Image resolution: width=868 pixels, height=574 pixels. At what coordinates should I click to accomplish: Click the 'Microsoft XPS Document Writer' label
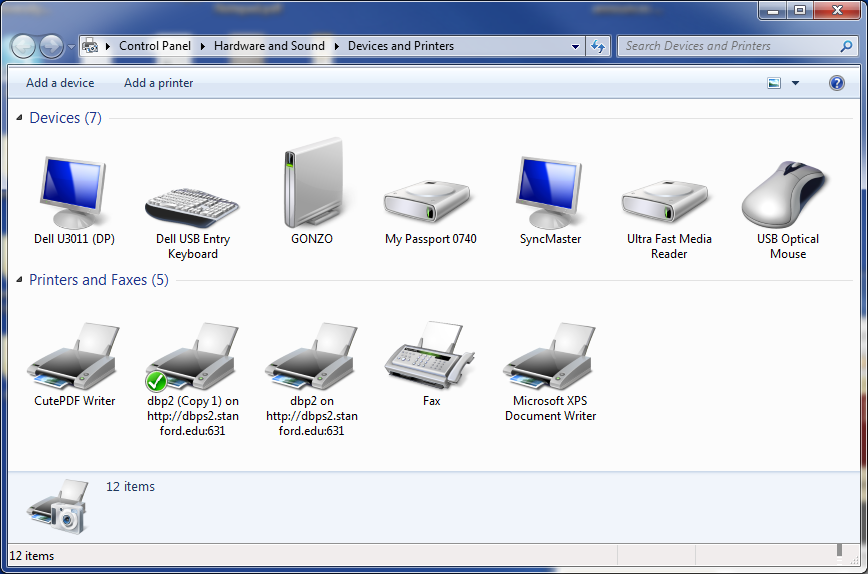(550, 408)
